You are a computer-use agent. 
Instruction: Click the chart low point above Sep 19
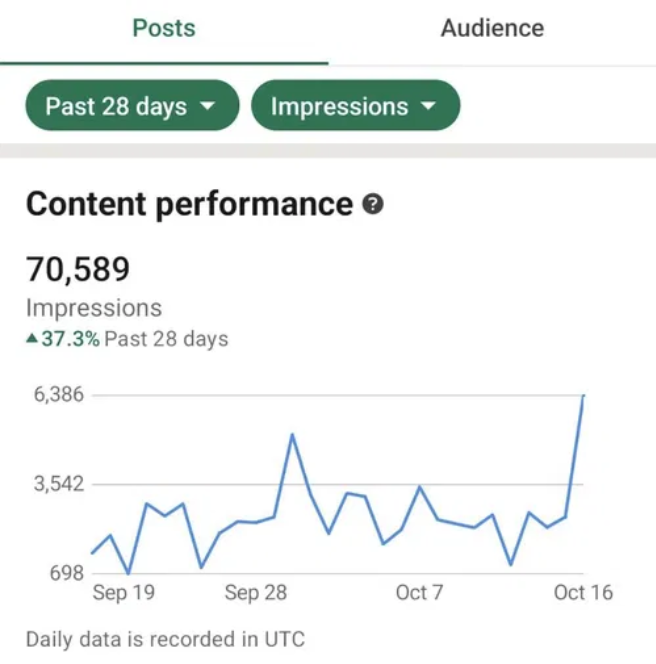click(x=128, y=573)
